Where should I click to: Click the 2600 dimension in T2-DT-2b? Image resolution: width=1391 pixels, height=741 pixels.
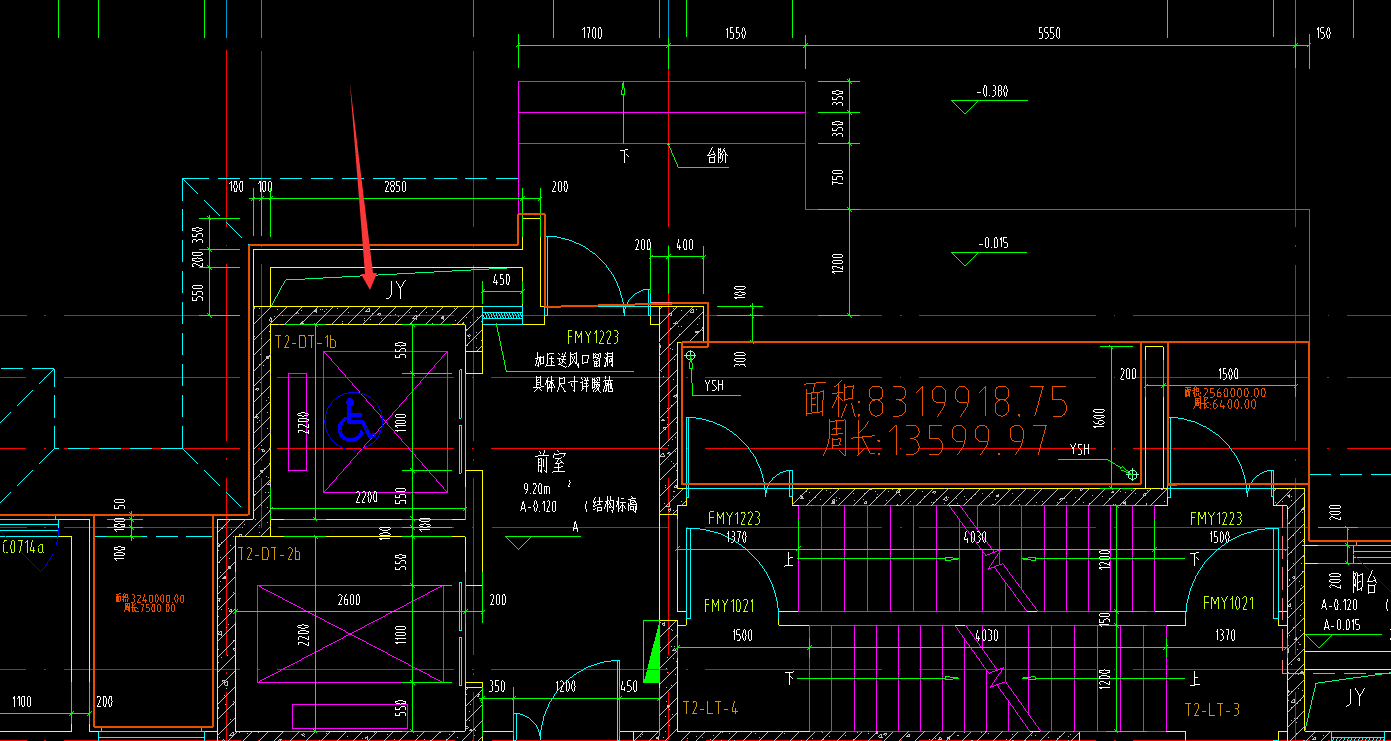tap(349, 600)
